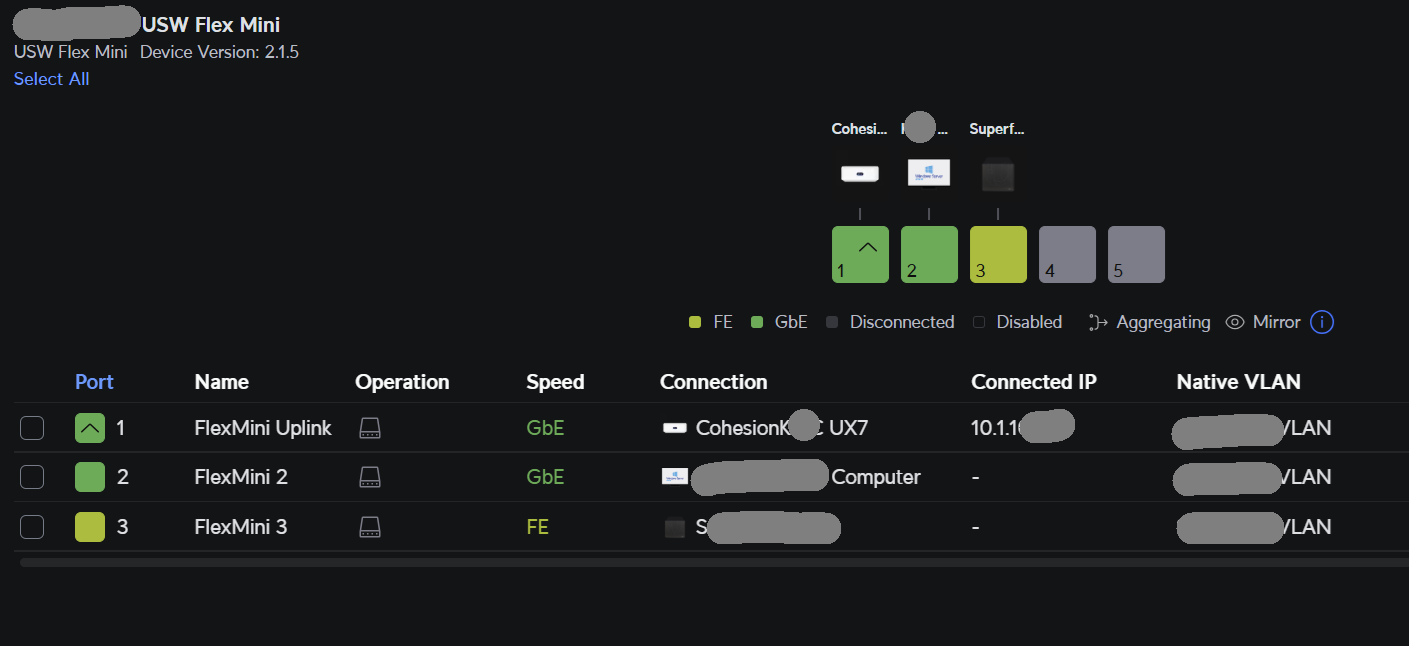
Task: Click the info icon beside Mirror
Action: [1322, 322]
